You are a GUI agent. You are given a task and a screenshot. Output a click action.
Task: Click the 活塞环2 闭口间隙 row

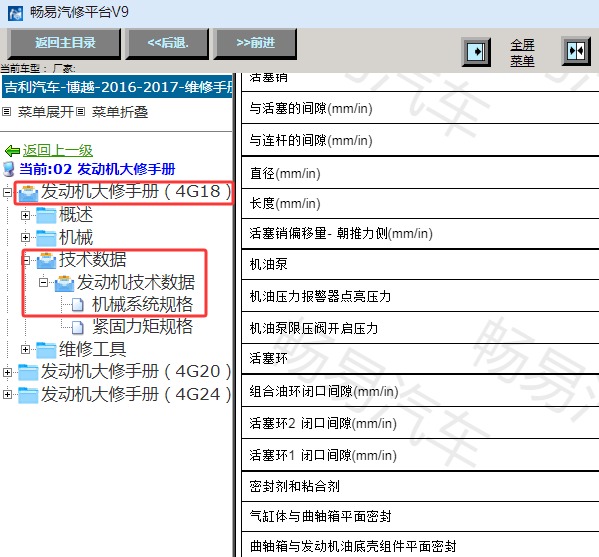[x=420, y=423]
